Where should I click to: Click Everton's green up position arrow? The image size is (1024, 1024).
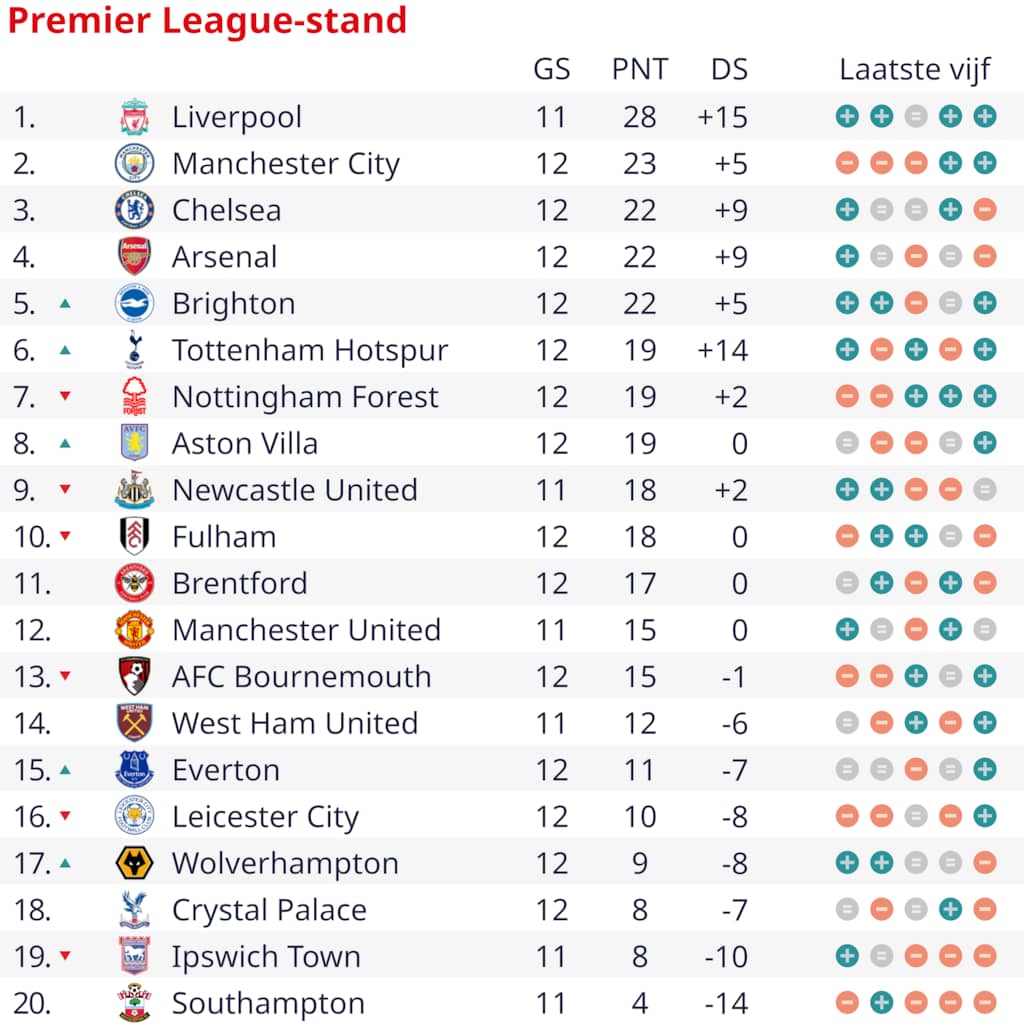point(65,770)
